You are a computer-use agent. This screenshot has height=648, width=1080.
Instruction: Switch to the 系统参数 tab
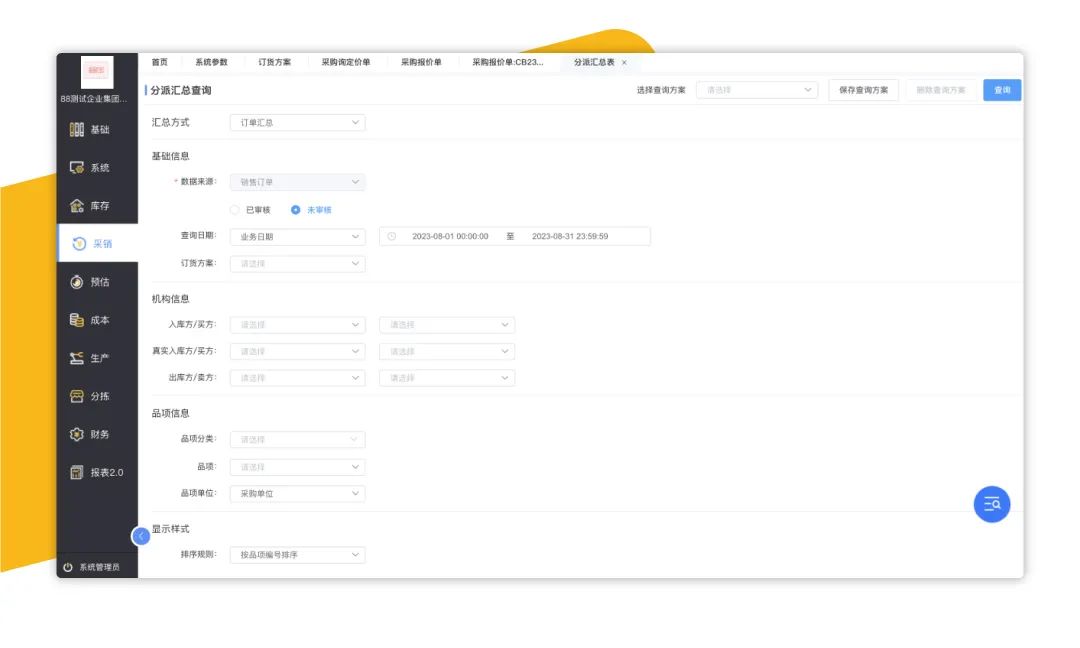coord(211,63)
